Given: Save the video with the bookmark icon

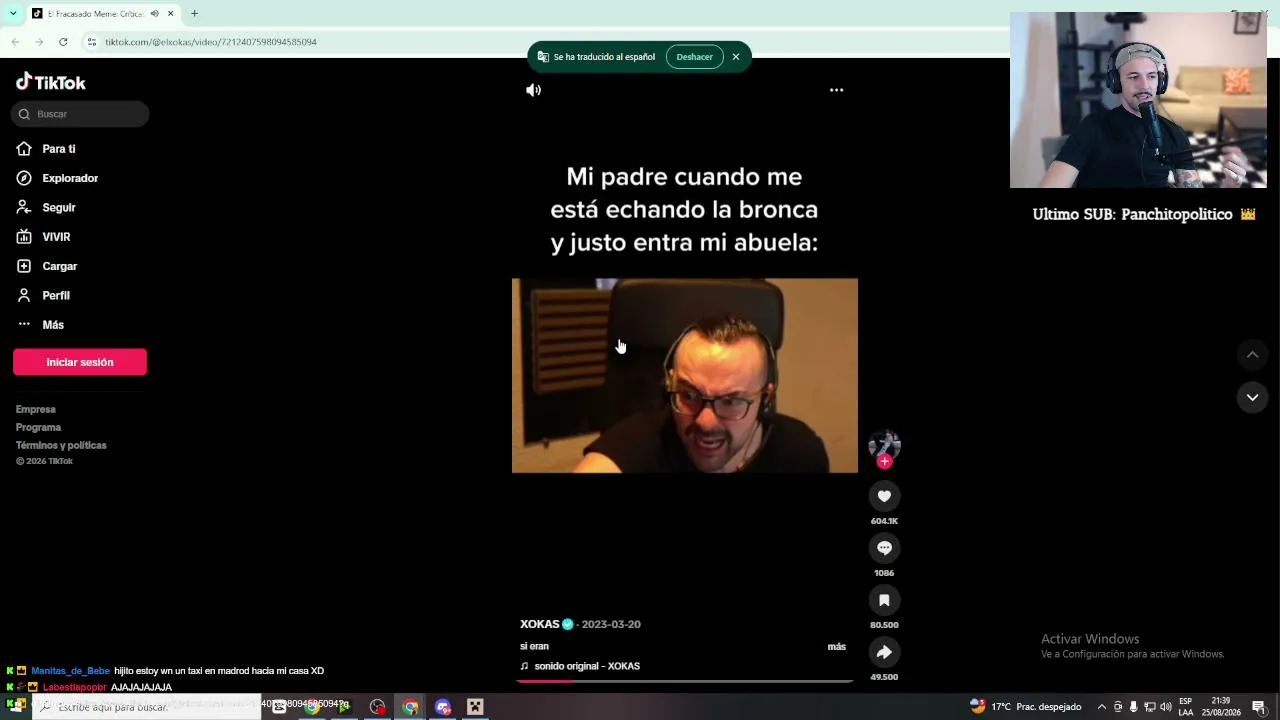Looking at the screenshot, I should coord(884,600).
